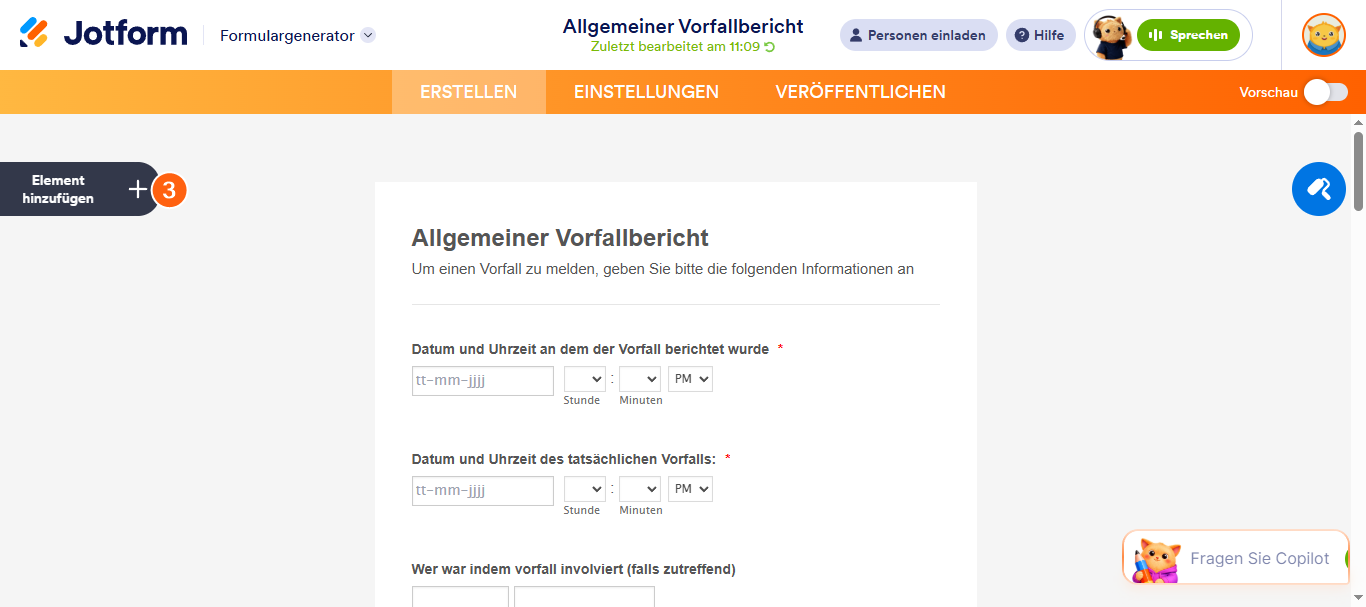Open the Formulargenerator dropdown chevron
The width and height of the screenshot is (1366, 607).
(368, 35)
